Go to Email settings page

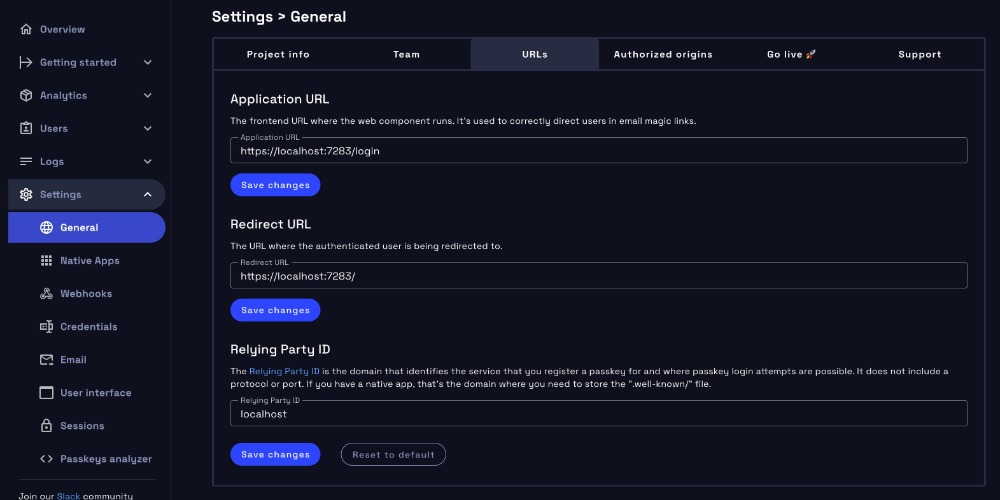pyautogui.click(x=86, y=360)
